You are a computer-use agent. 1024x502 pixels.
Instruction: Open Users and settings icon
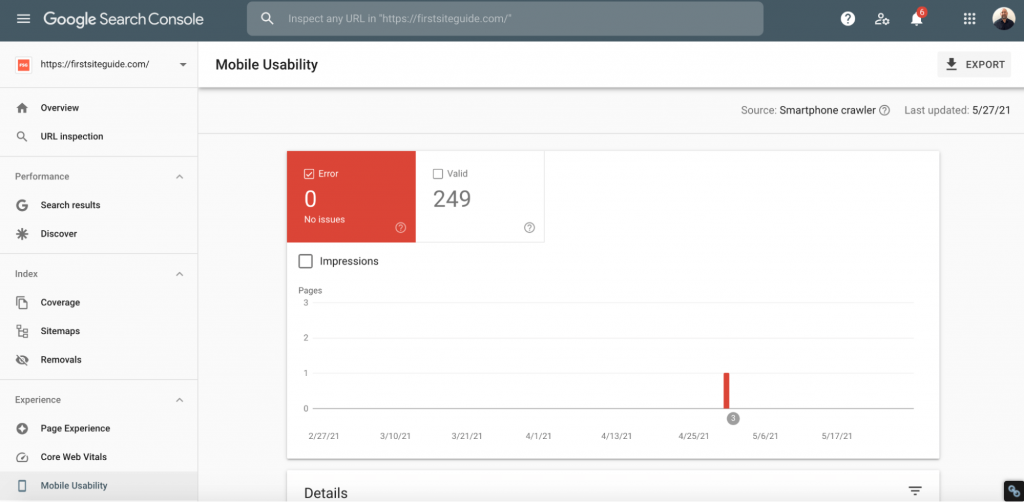(882, 19)
